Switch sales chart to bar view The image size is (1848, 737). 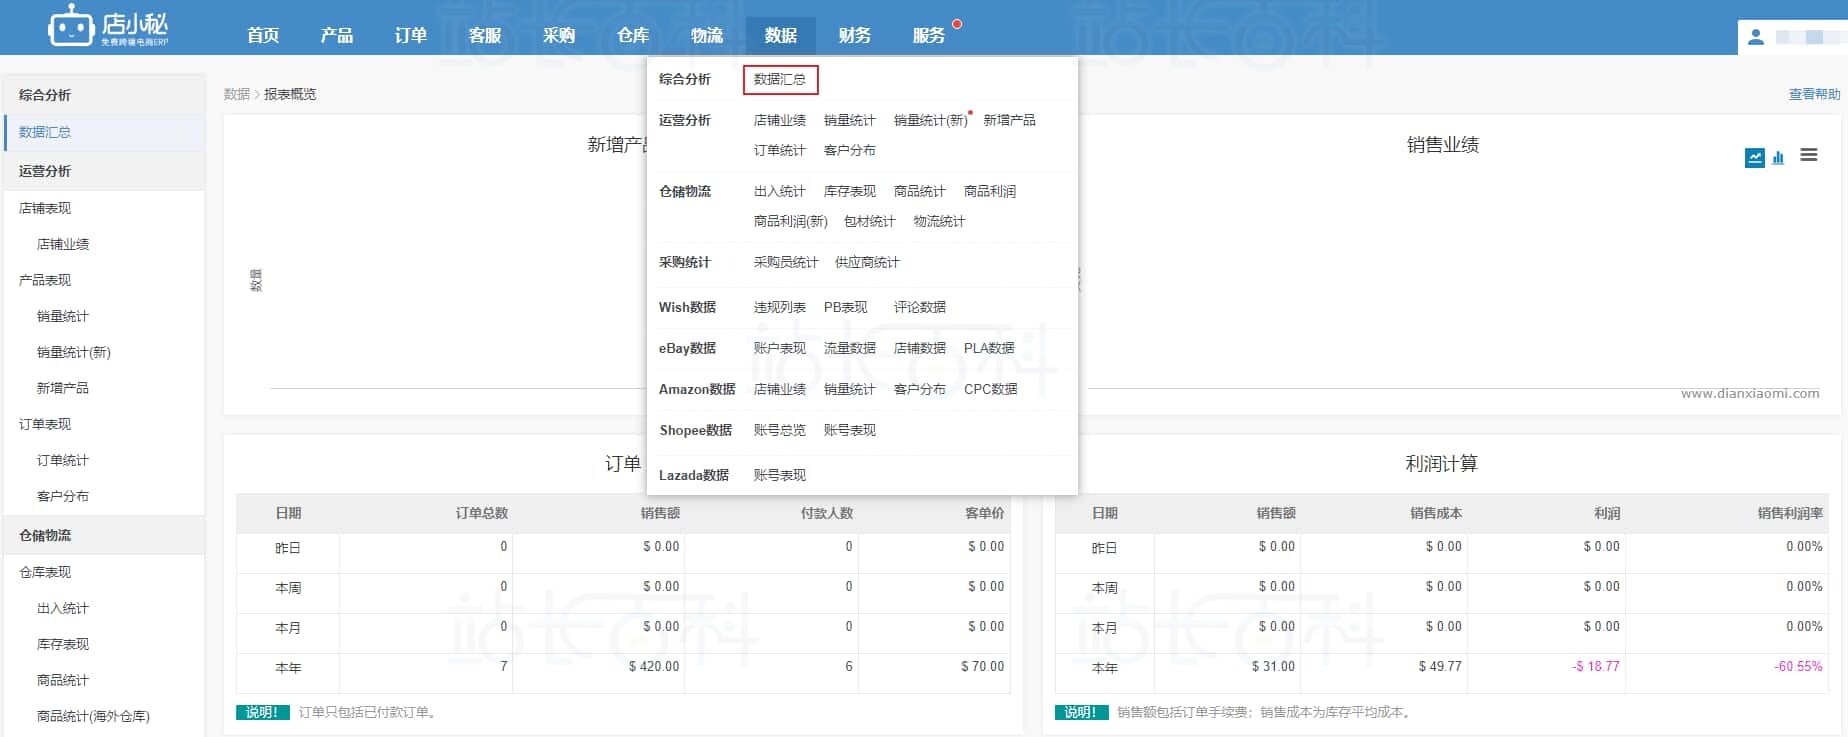[x=1778, y=158]
